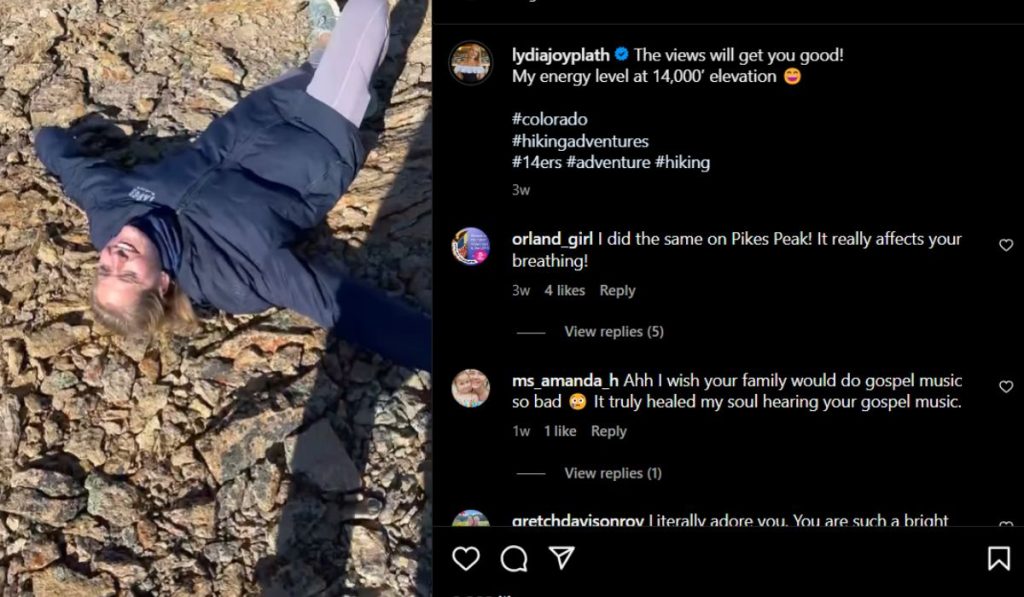This screenshot has height=597, width=1024.
Task: Open the #hikingadventures hashtag
Action: pos(580,141)
